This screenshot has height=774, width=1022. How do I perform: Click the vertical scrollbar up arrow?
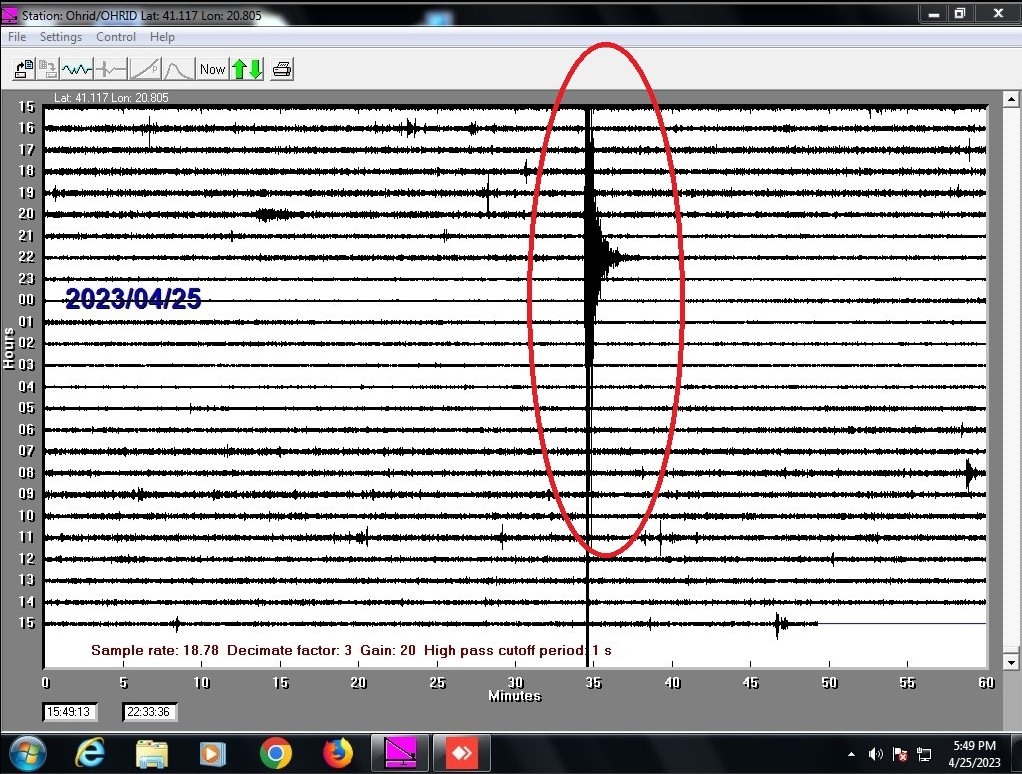(x=1011, y=100)
